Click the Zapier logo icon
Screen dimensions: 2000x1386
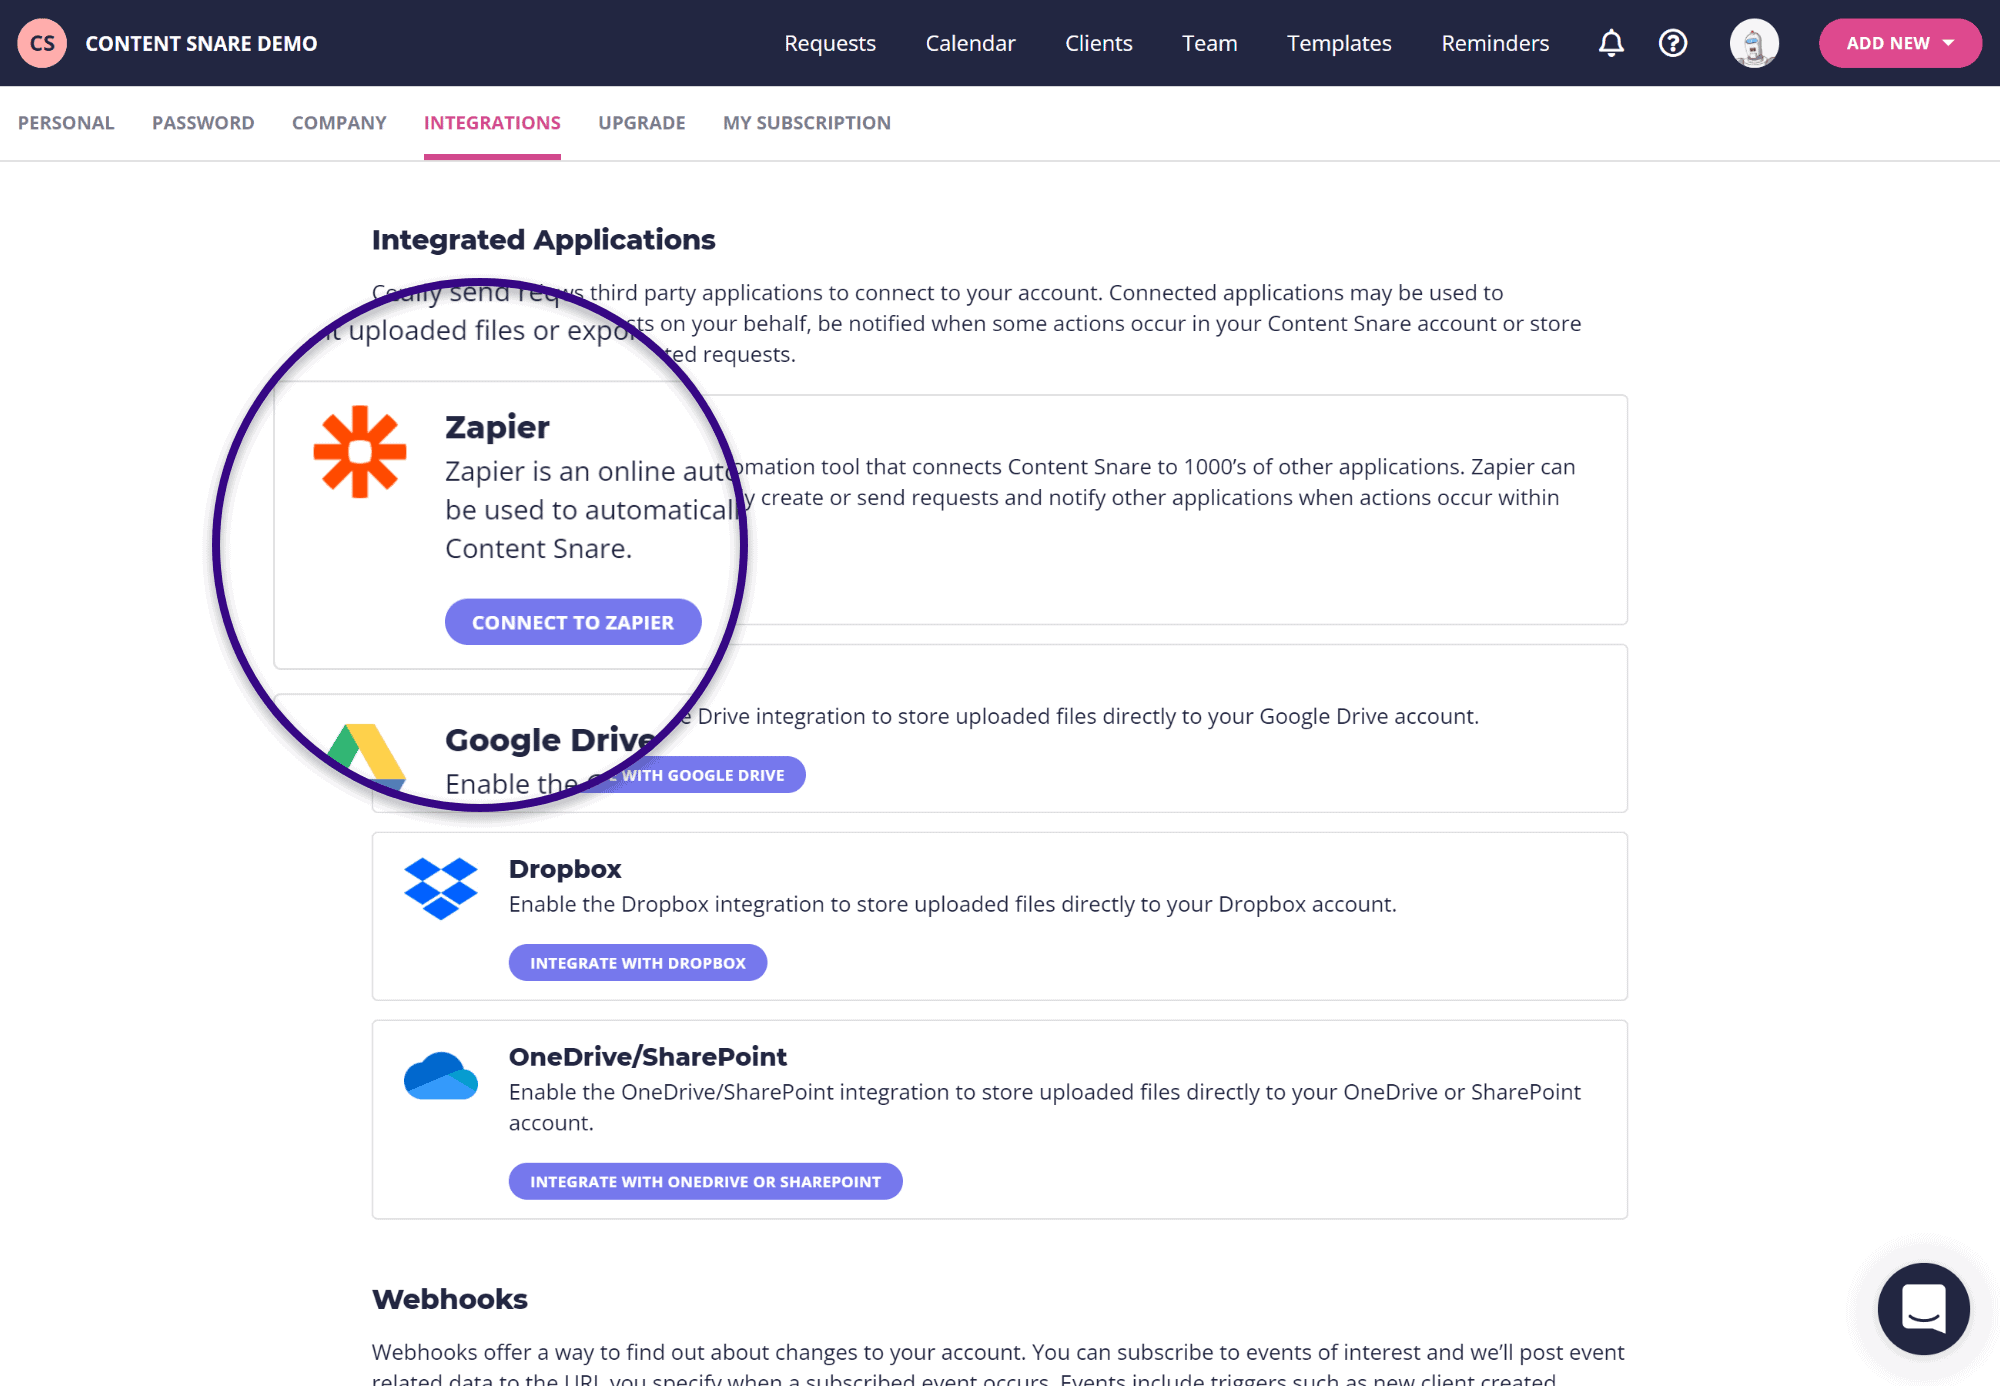click(x=360, y=452)
